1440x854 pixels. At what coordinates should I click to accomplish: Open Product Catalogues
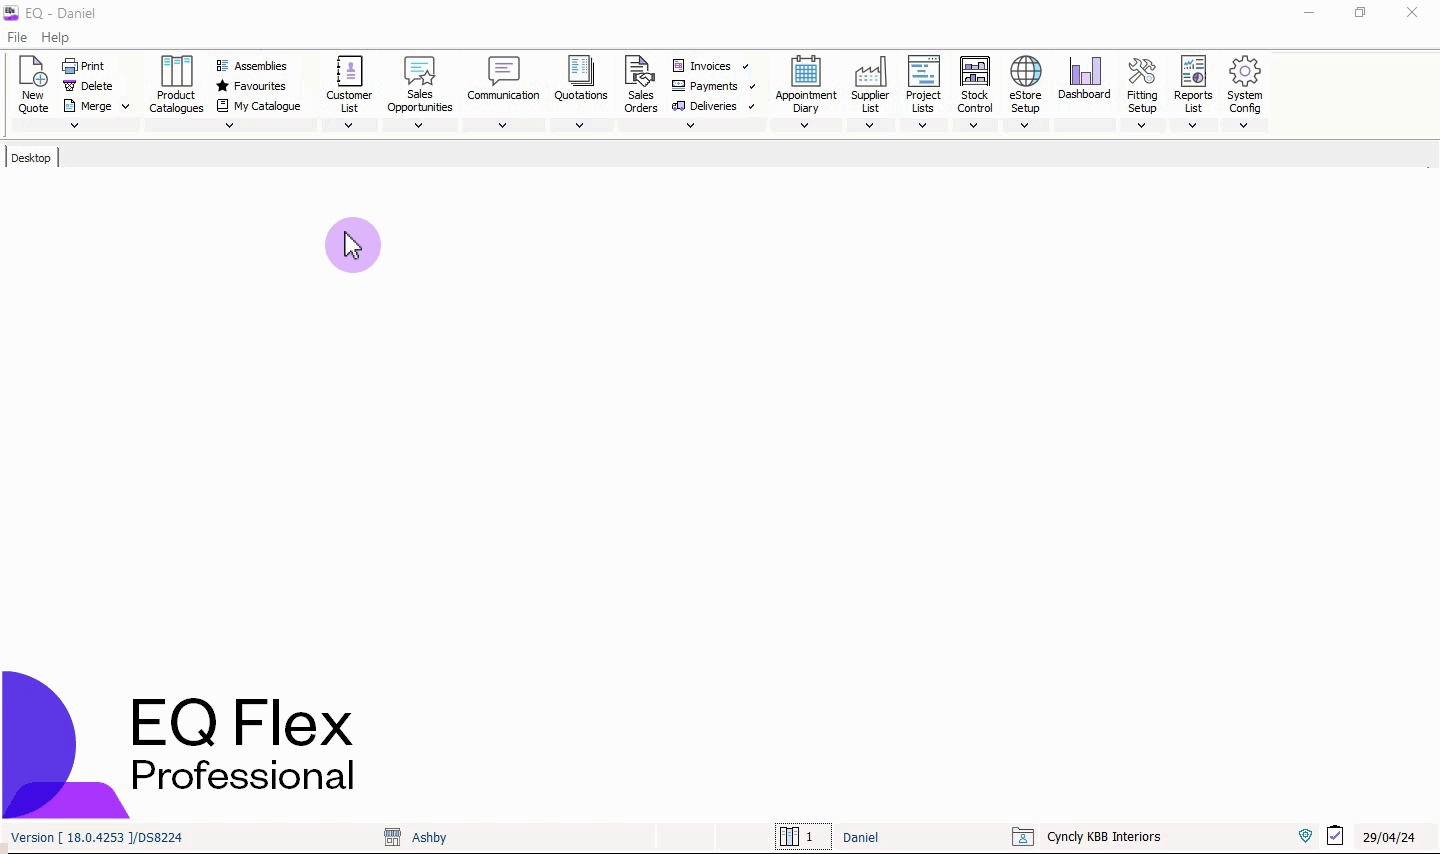[x=176, y=85]
